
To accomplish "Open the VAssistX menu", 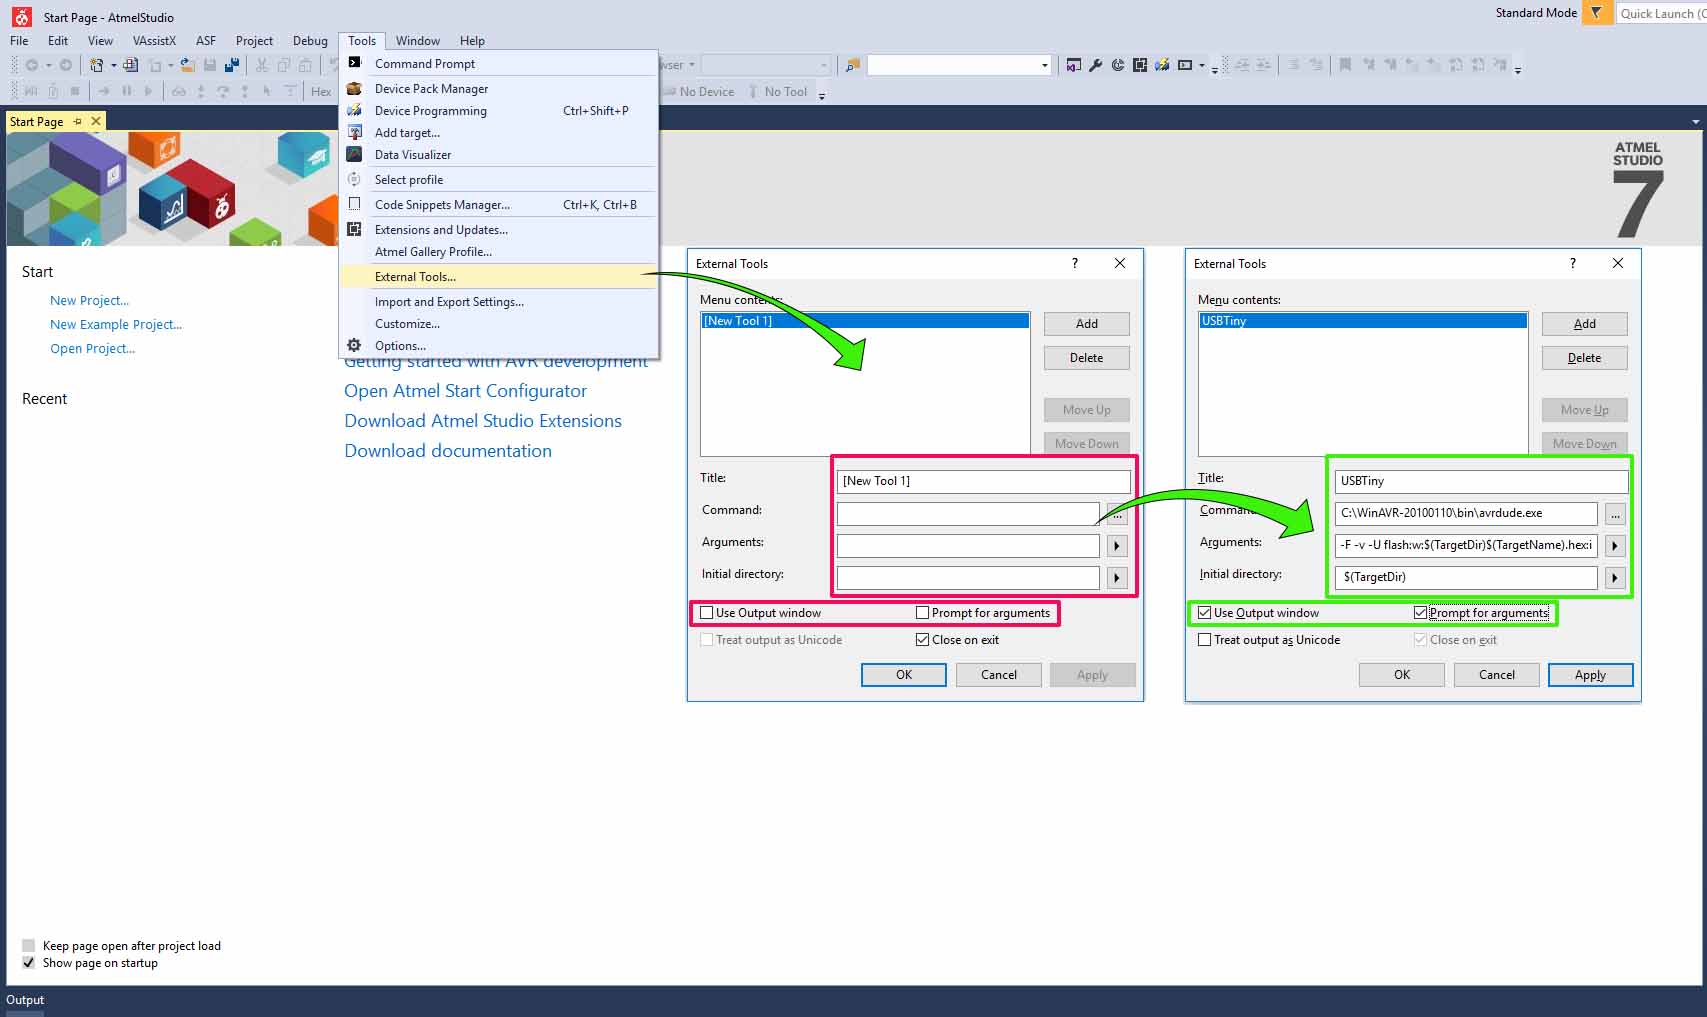I will pos(154,41).
